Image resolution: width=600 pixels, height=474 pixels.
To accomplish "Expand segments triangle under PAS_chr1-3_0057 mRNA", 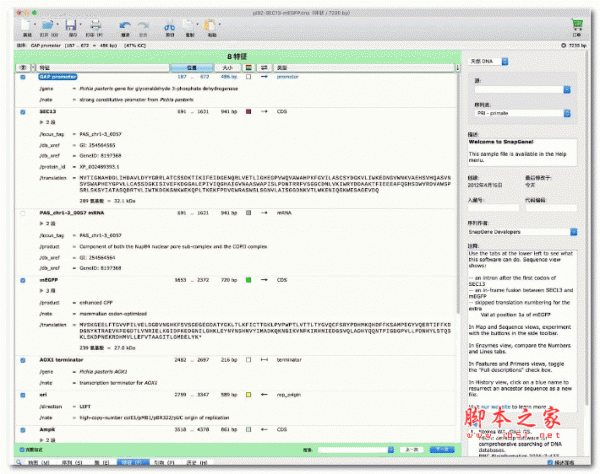I will tap(41, 223).
